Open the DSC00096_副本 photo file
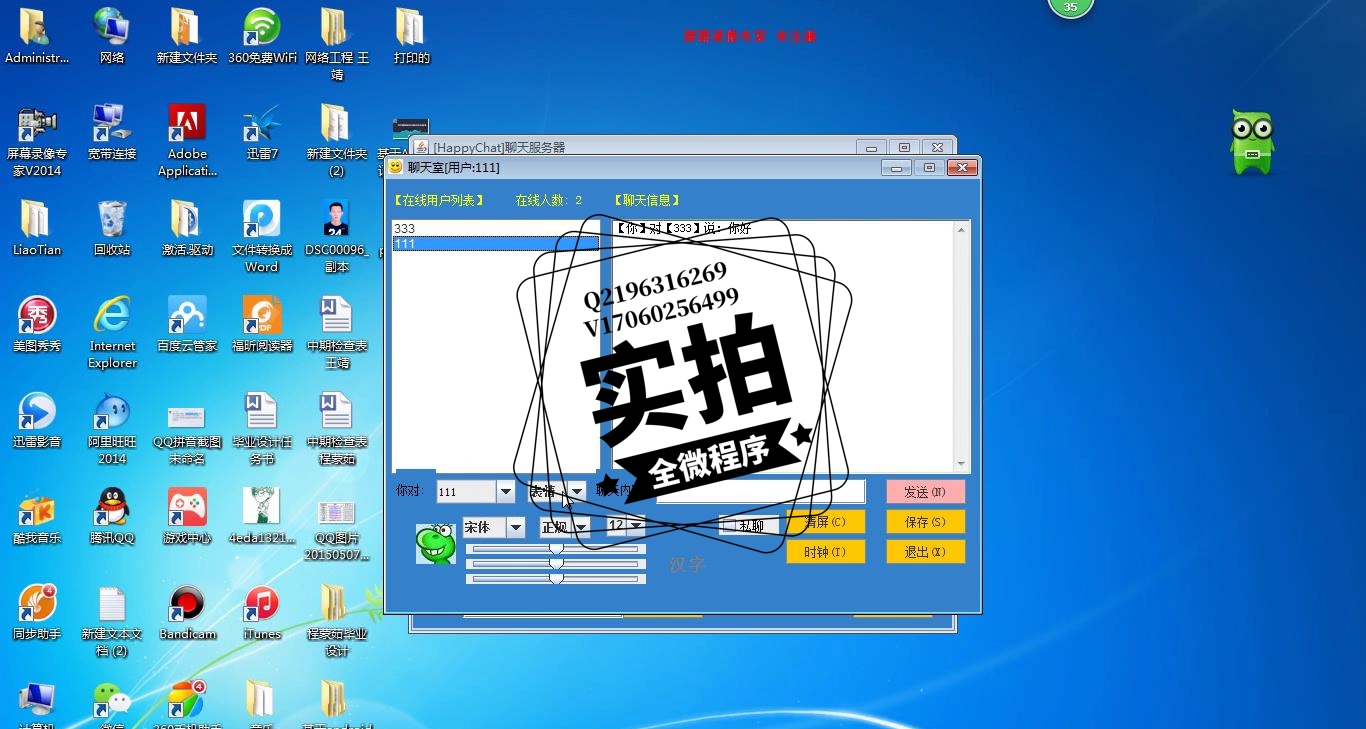The height and width of the screenshot is (729, 1366). click(337, 237)
